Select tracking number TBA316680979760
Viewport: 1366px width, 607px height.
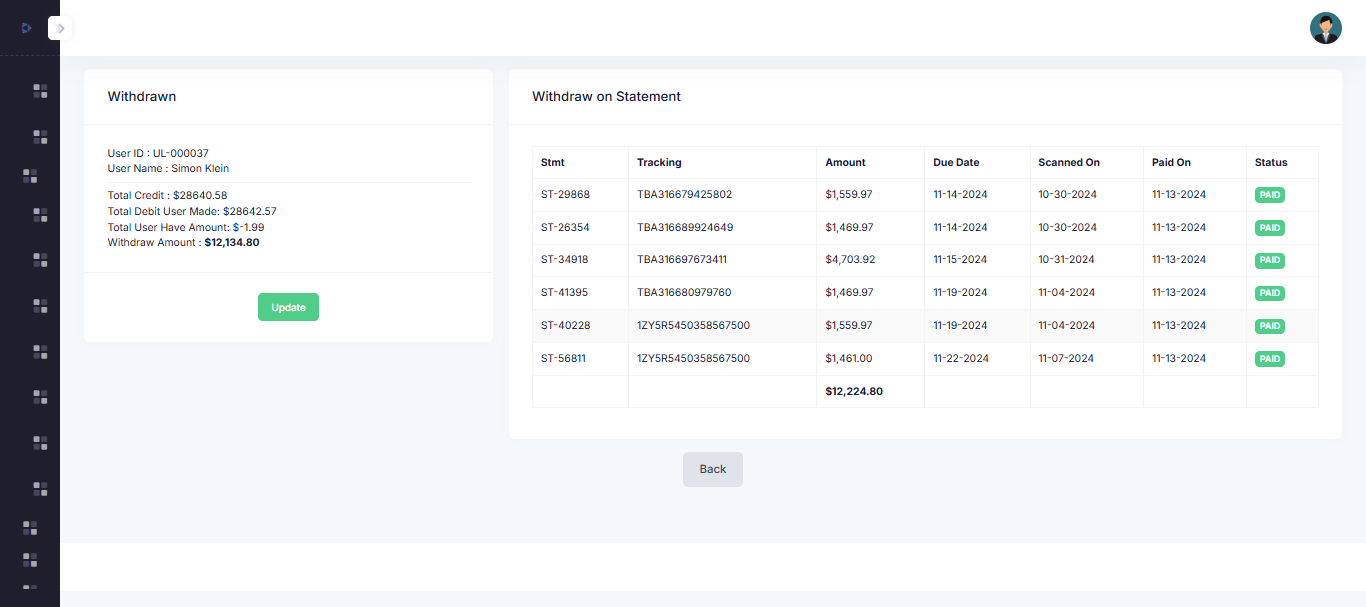click(x=683, y=292)
